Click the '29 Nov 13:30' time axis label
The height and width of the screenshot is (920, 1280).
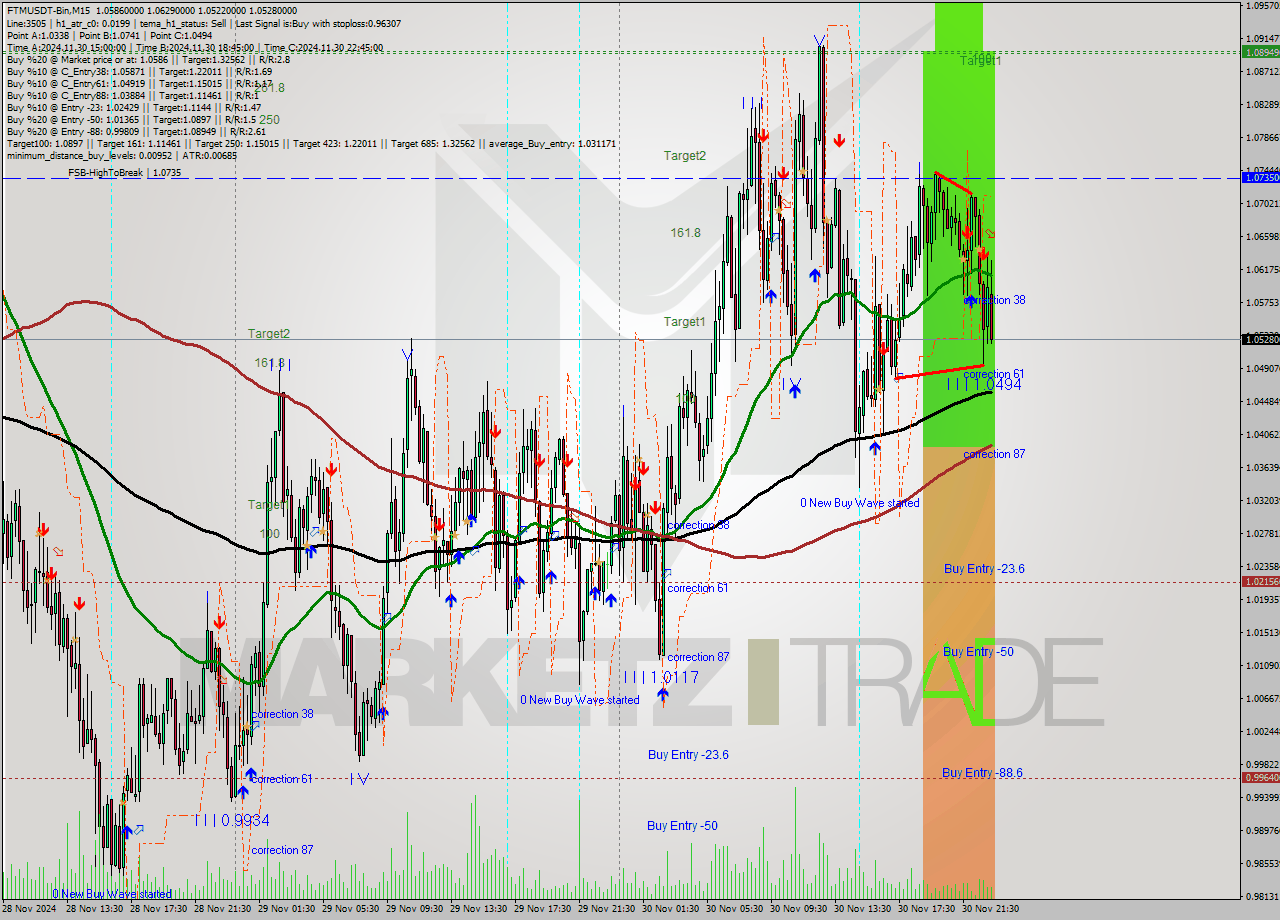point(479,909)
